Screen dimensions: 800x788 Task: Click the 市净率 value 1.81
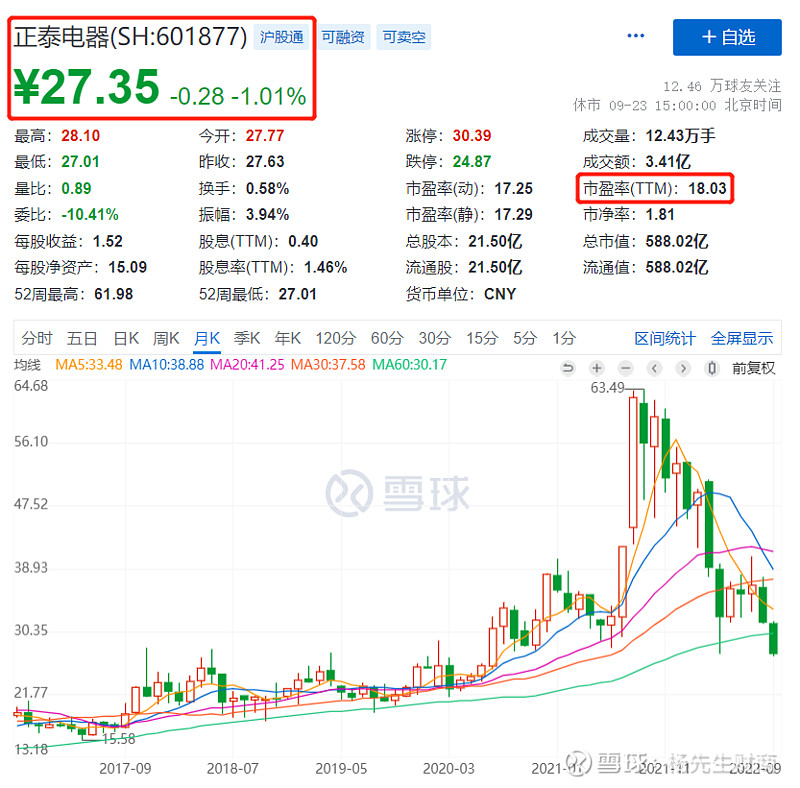(660, 214)
